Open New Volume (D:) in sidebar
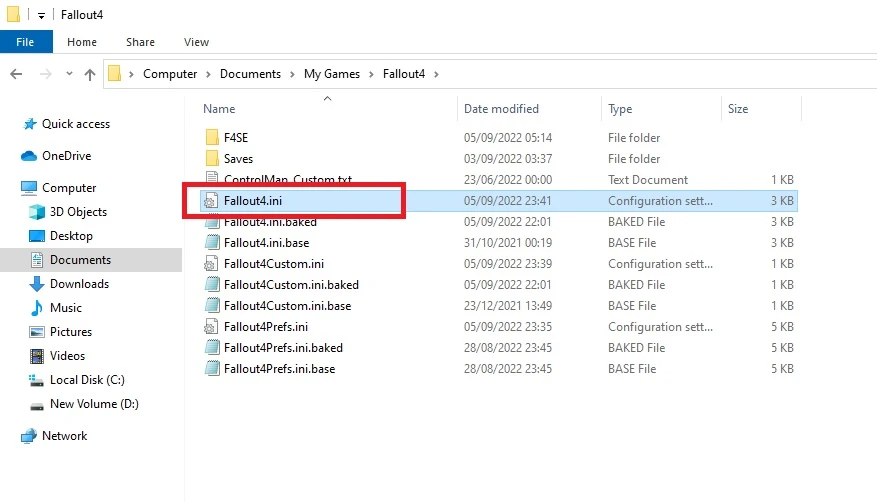This screenshot has height=502, width=877. pyautogui.click(x=94, y=404)
